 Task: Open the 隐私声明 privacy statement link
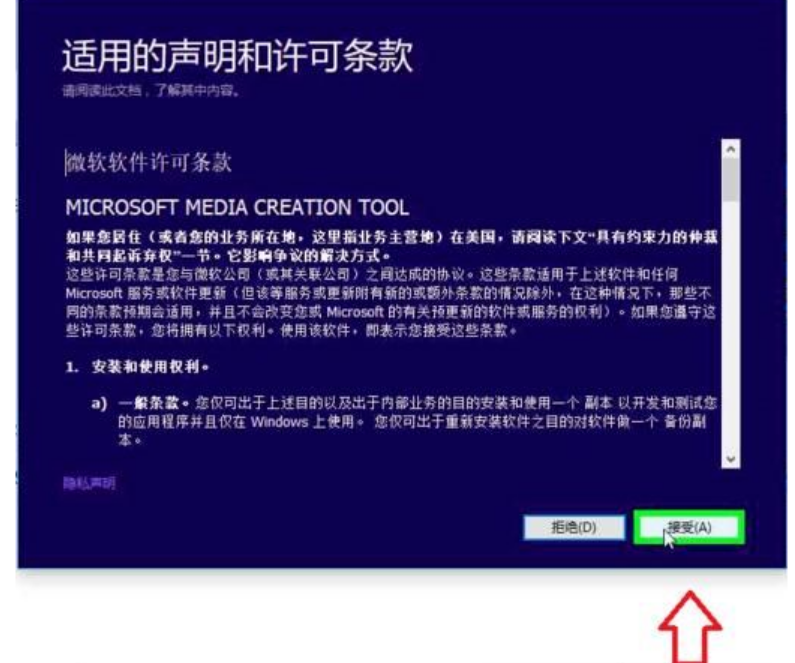click(89, 483)
